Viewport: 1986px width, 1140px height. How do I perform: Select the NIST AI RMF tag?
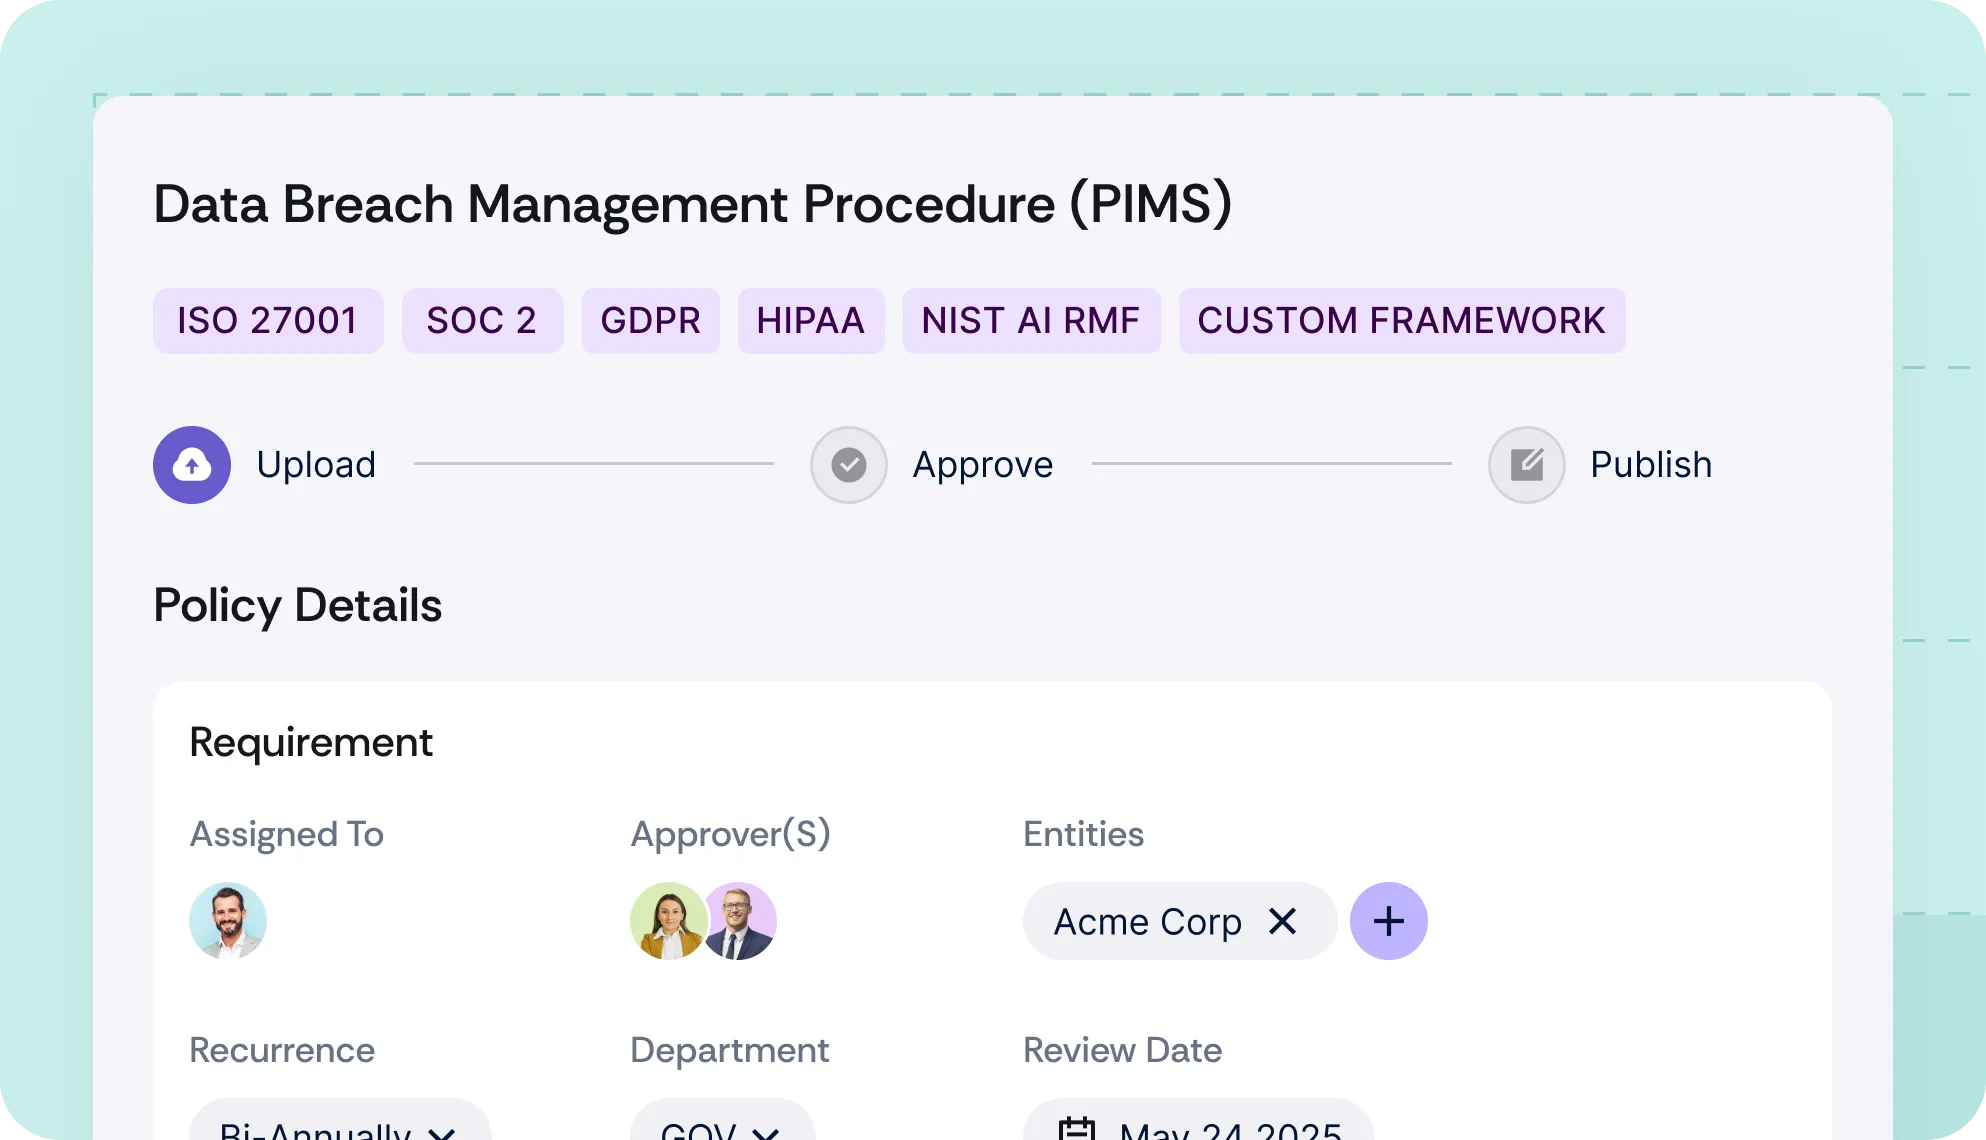pos(1030,321)
